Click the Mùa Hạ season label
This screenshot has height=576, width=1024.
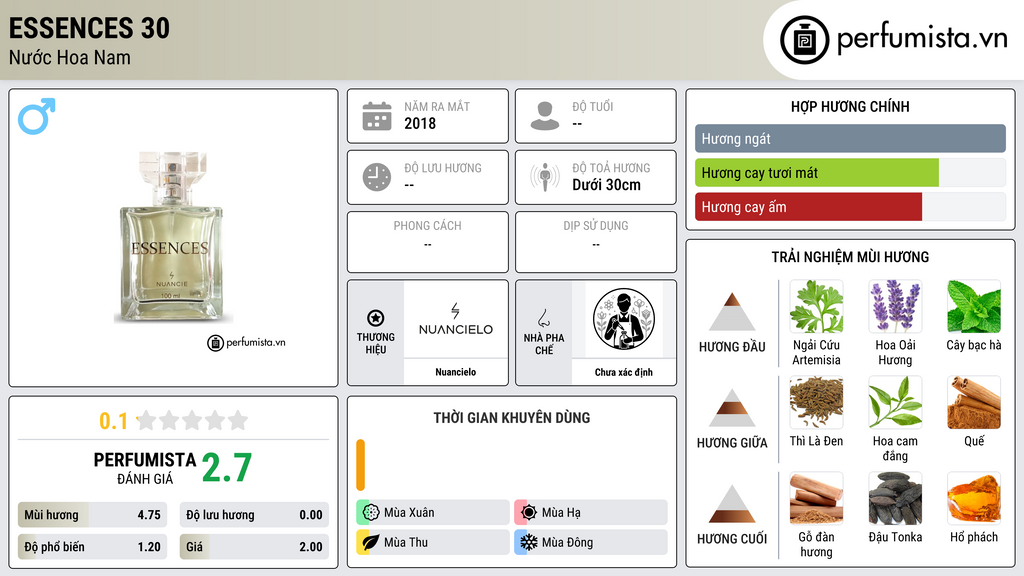click(561, 513)
